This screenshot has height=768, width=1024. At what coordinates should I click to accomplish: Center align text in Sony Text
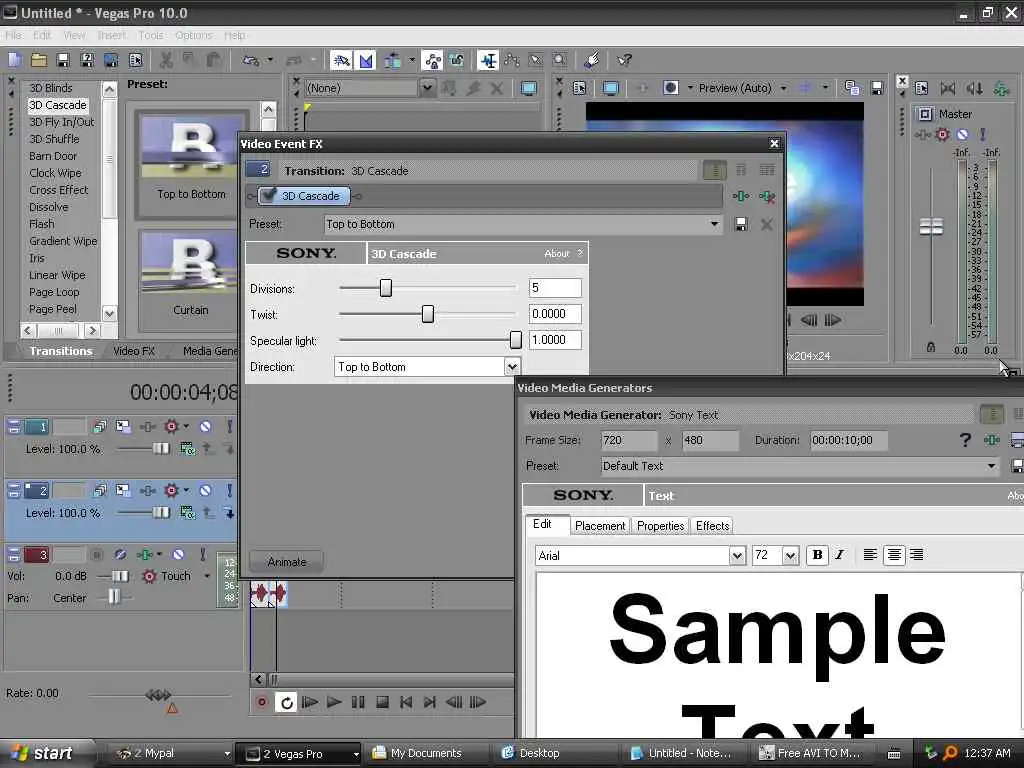(x=894, y=555)
